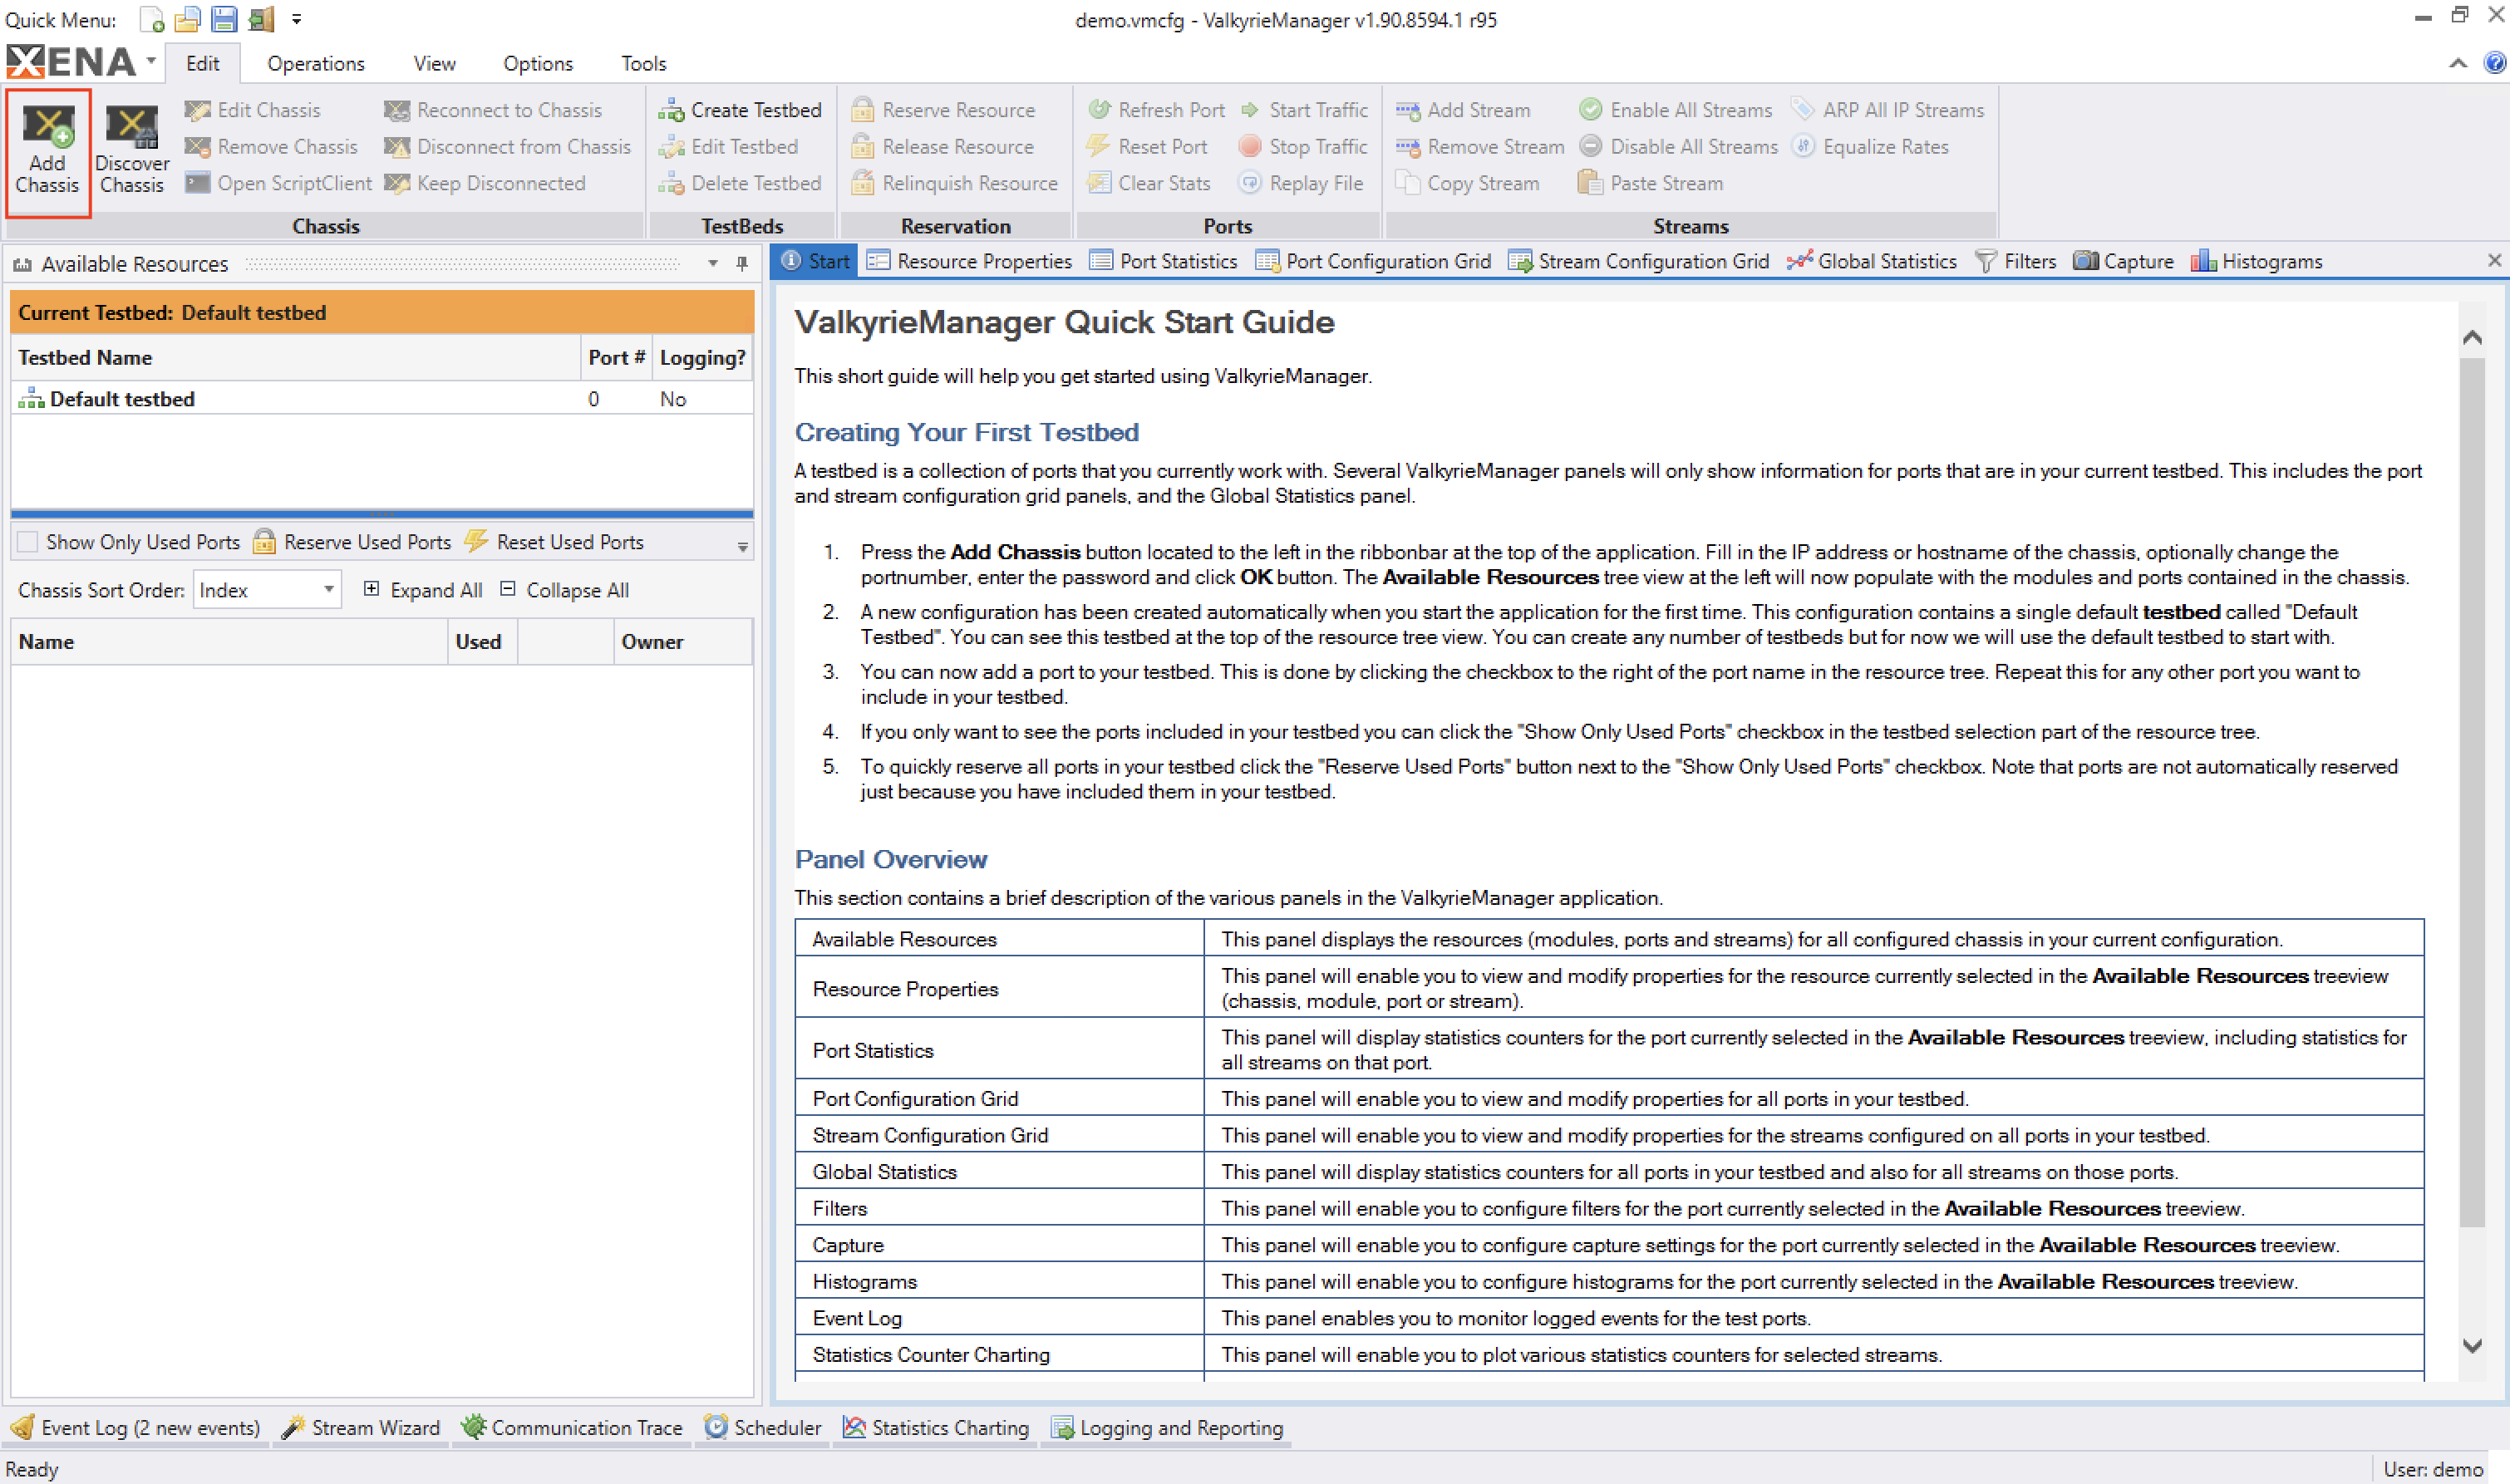Select the Default testbed row

382,399
